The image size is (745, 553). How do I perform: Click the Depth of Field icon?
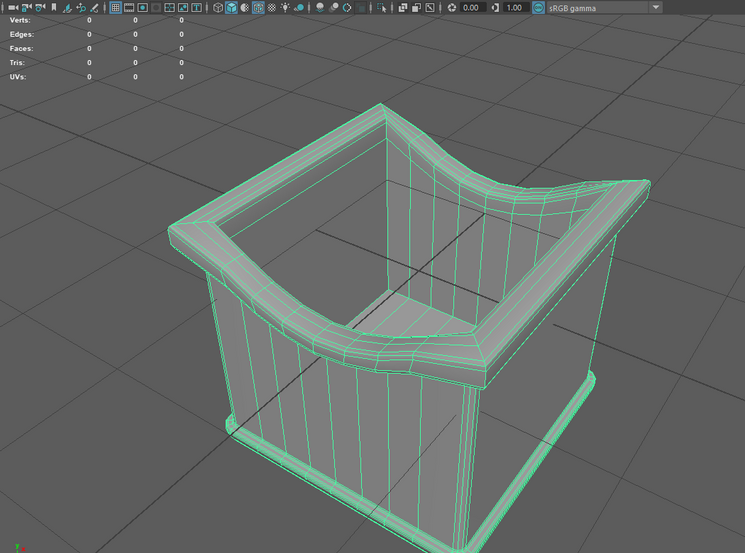point(361,8)
